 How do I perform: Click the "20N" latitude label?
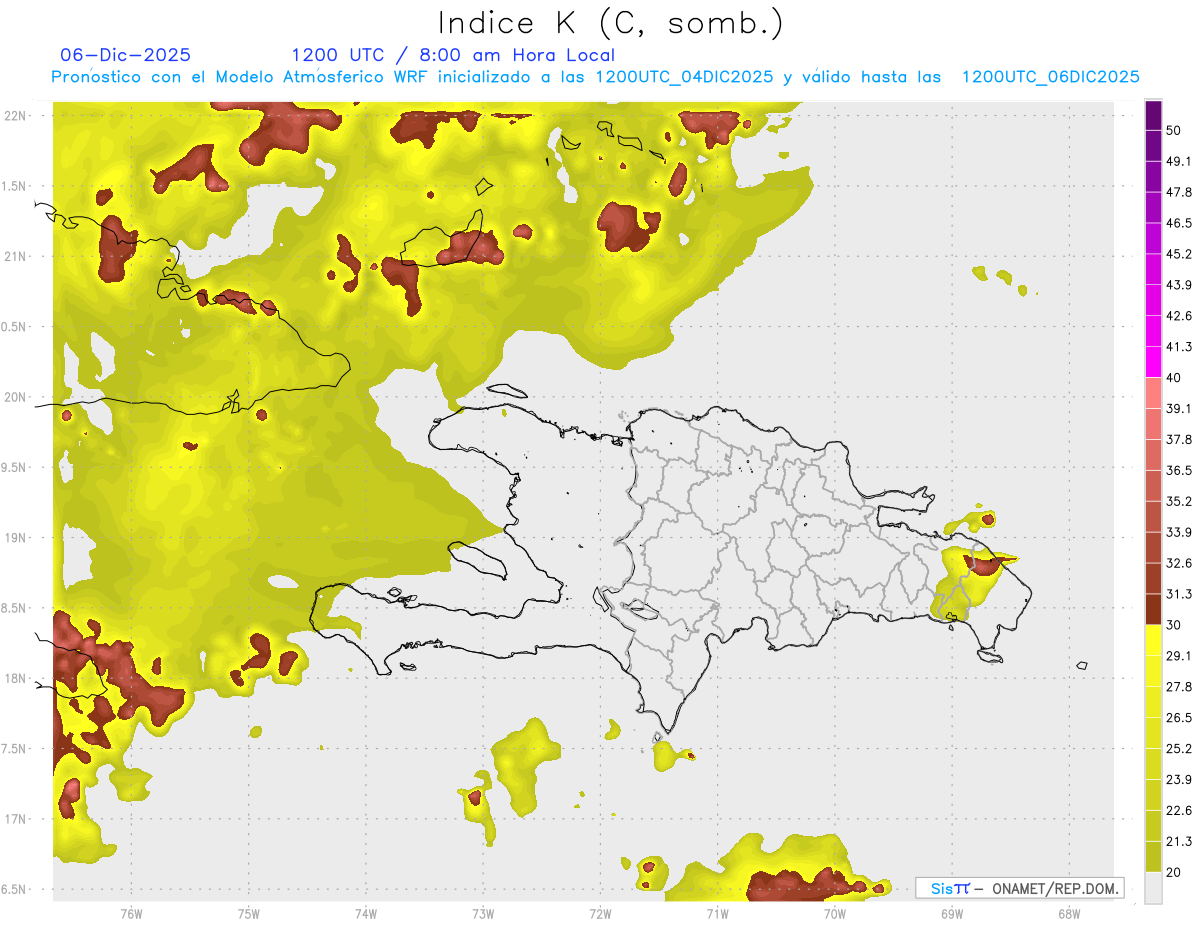pos(17,397)
